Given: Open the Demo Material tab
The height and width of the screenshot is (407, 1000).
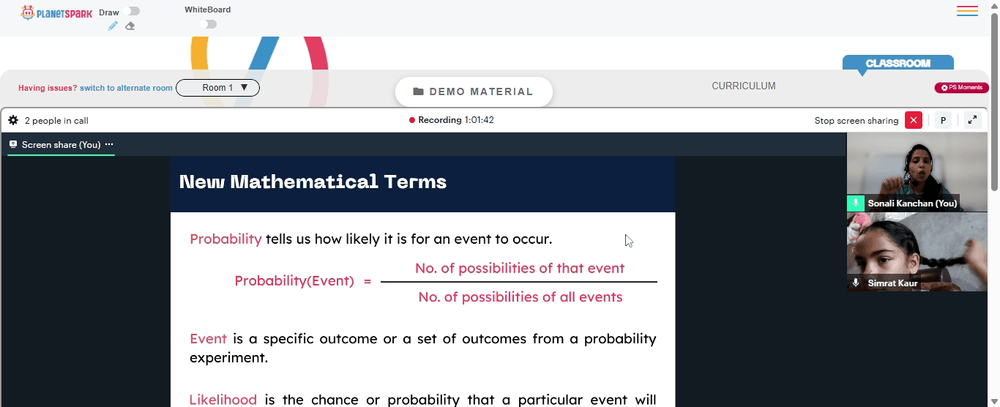Looking at the screenshot, I should 474,92.
